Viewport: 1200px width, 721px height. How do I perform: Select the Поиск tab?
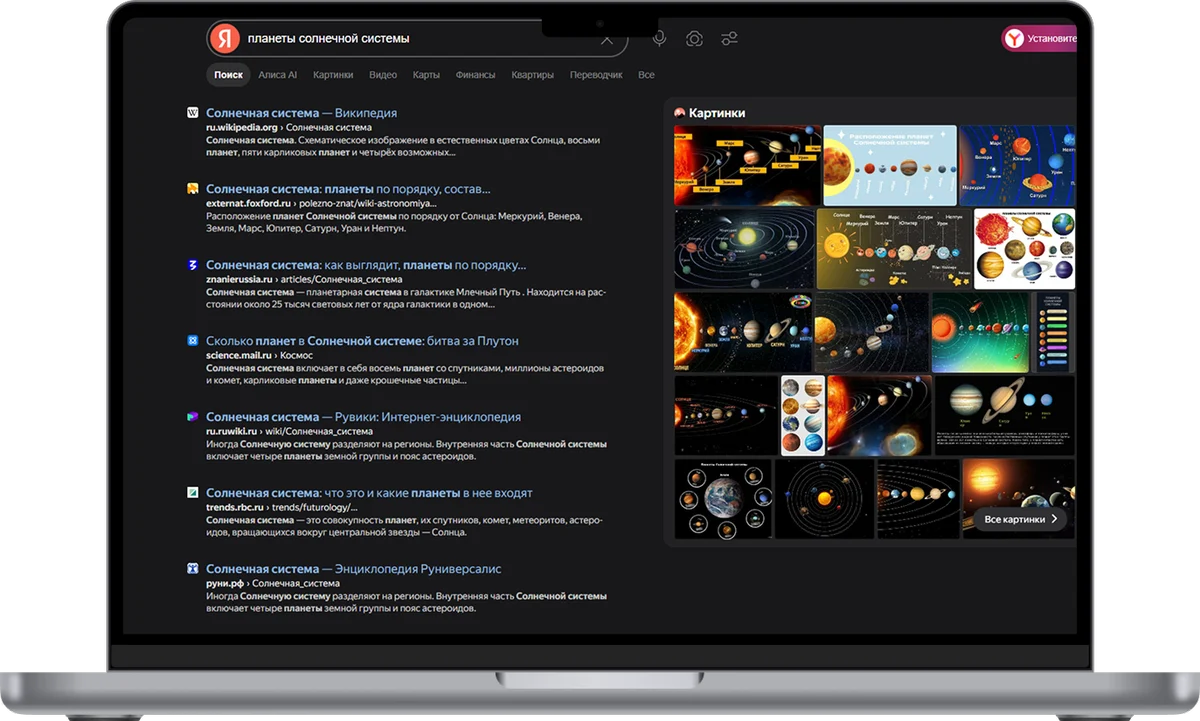click(x=228, y=75)
